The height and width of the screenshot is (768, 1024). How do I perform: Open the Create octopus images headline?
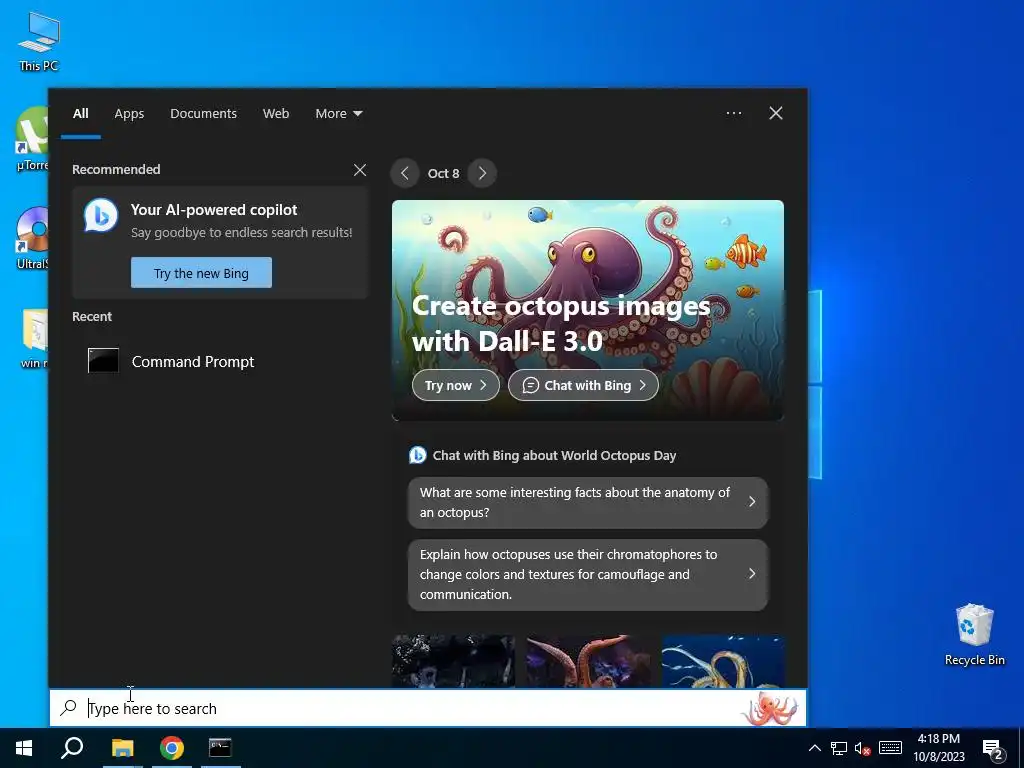561,323
